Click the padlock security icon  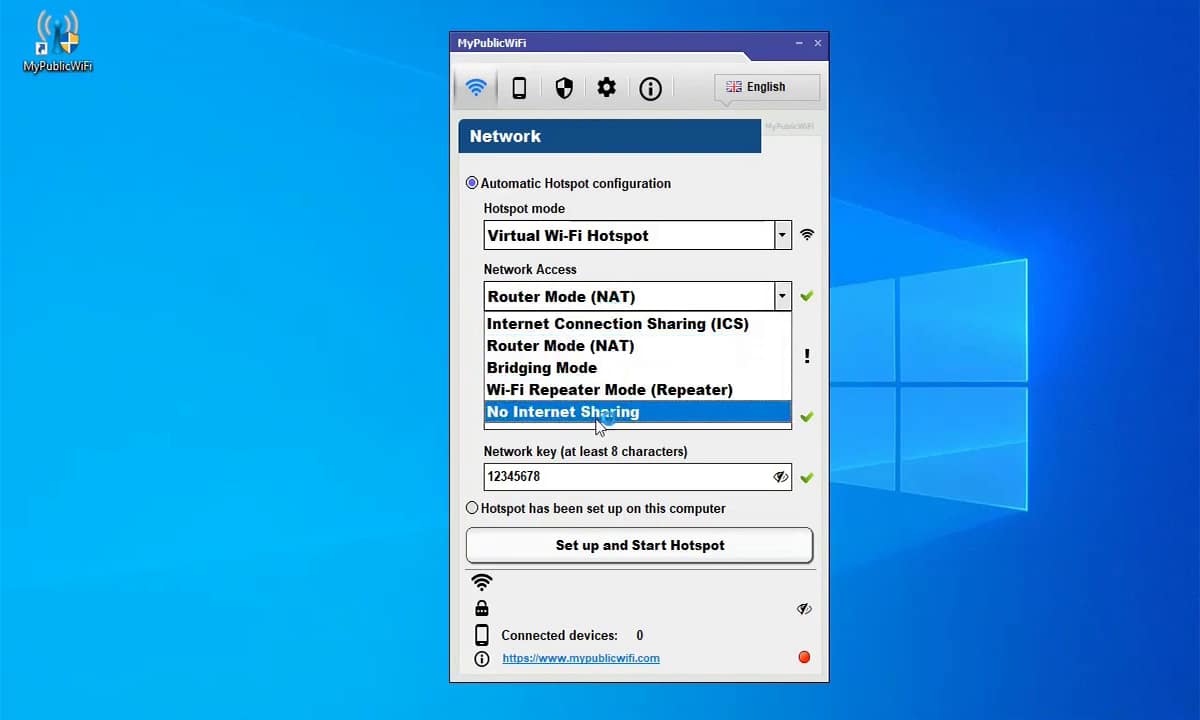click(x=481, y=607)
